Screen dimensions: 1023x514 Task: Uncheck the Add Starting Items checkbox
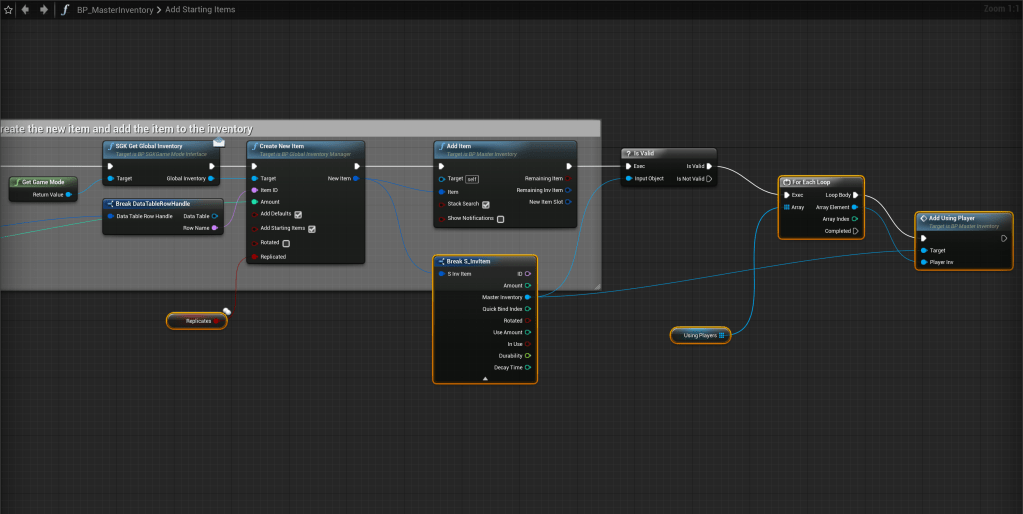click(312, 228)
